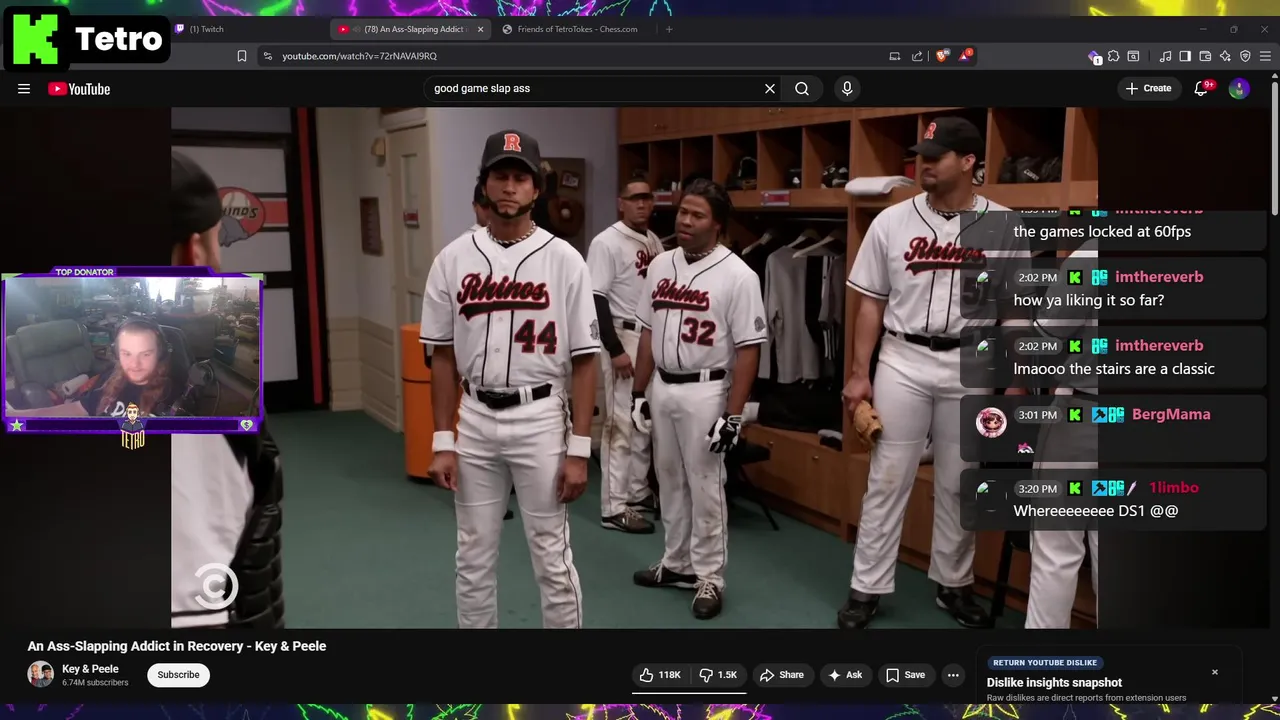Click the Ask button
1280x720 pixels.
click(844, 675)
